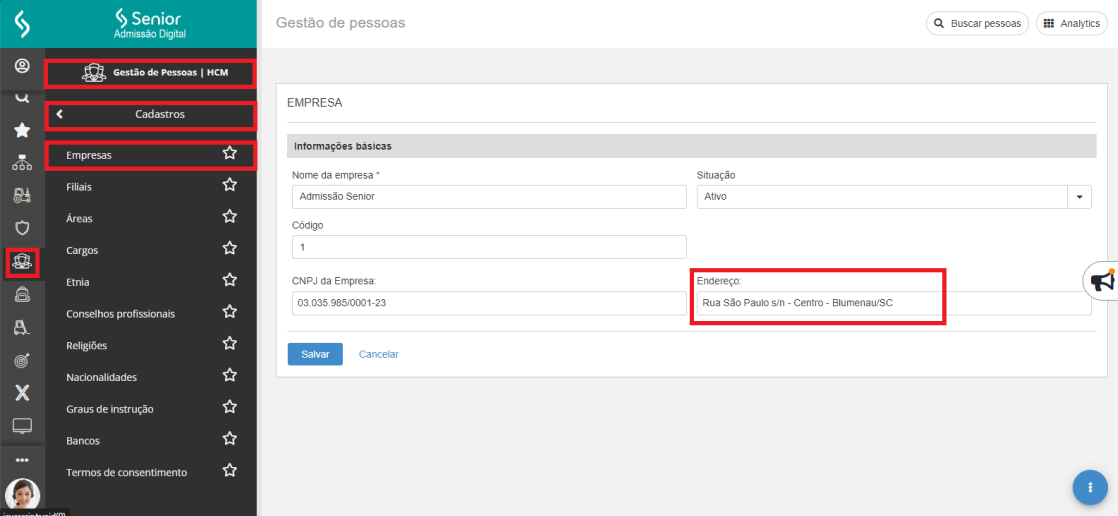Favorite Empresas with its star

point(229,154)
